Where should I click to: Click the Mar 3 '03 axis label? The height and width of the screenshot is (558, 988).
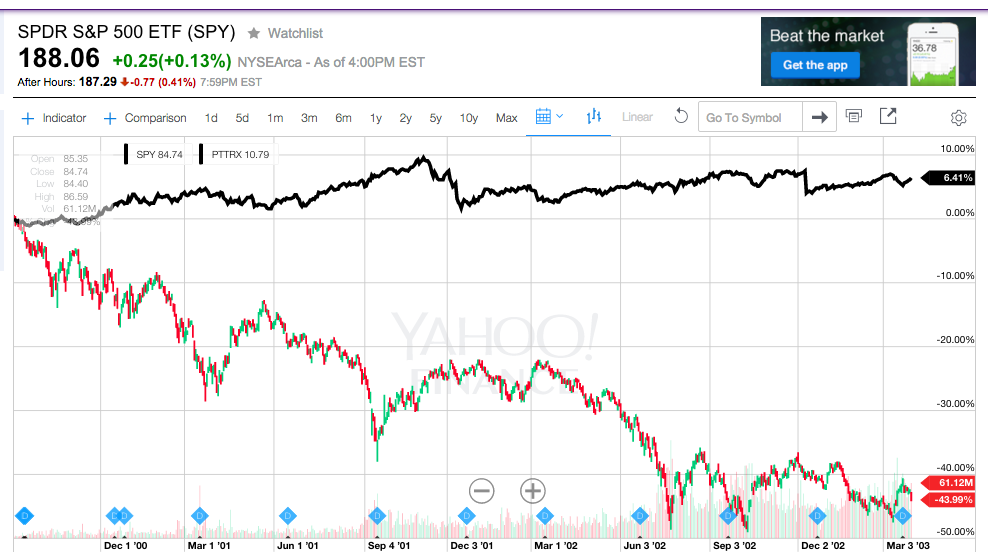click(x=908, y=545)
